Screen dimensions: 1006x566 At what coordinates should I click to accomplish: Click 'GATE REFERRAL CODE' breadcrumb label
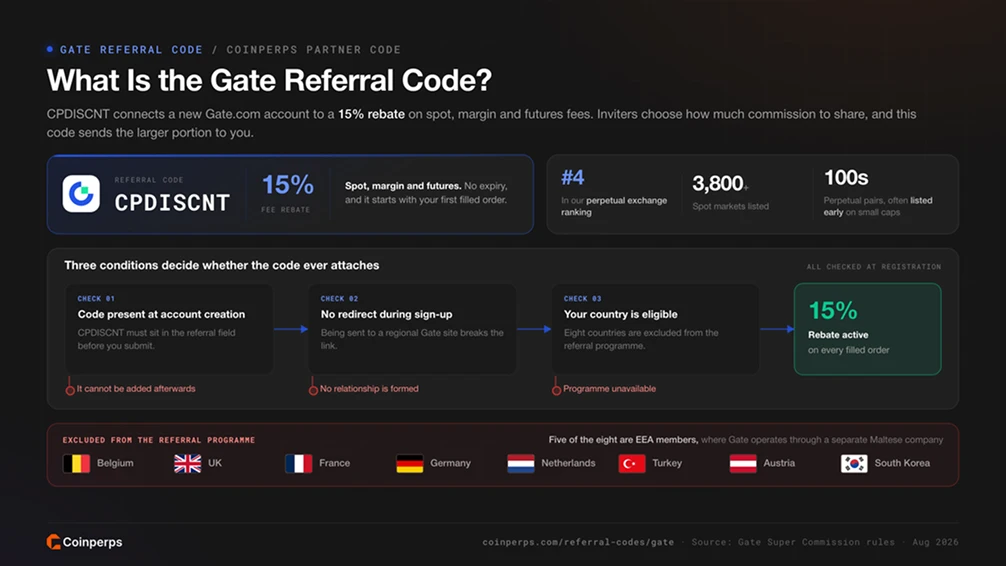pyautogui.click(x=132, y=49)
